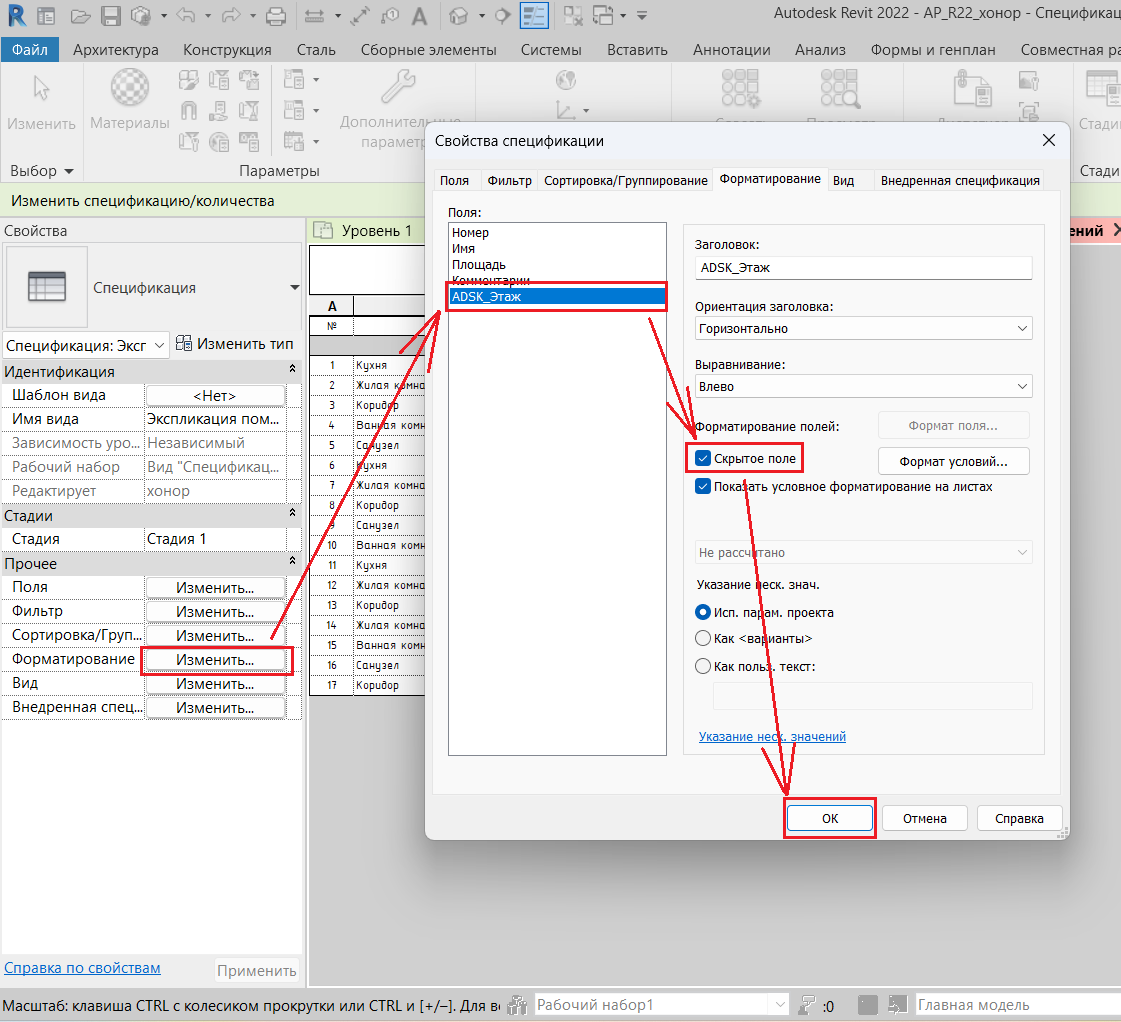The width and height of the screenshot is (1121, 1022).
Task: Click the default 3D view house icon
Action: [459, 16]
